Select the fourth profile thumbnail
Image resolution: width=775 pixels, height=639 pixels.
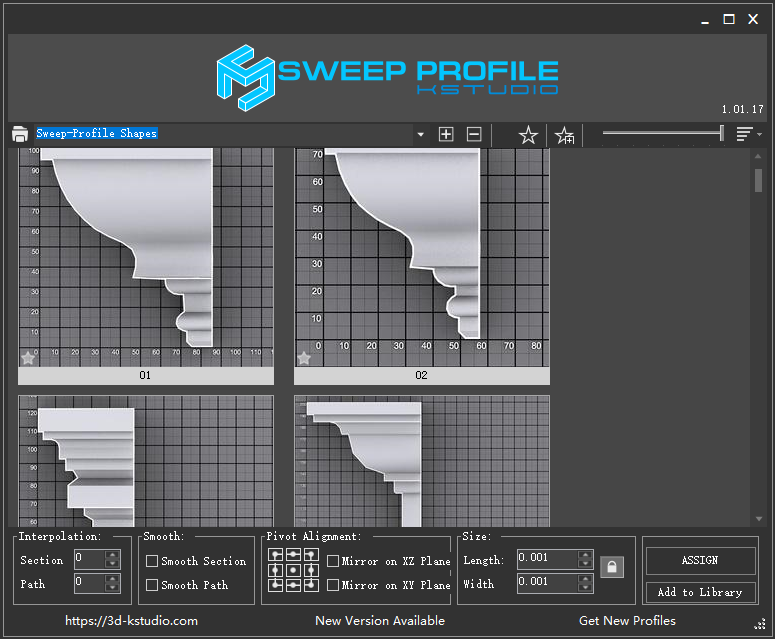tap(422, 461)
